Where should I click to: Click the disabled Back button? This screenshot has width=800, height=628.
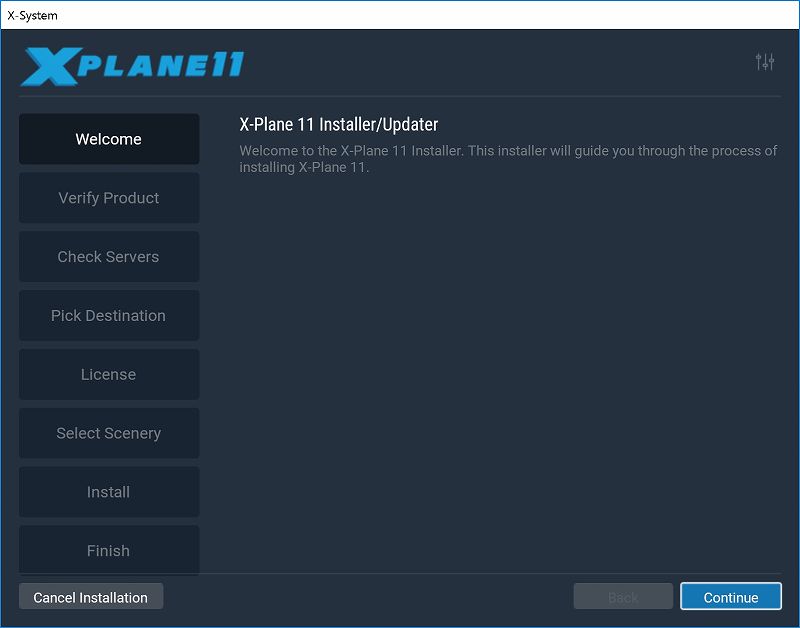click(x=623, y=596)
